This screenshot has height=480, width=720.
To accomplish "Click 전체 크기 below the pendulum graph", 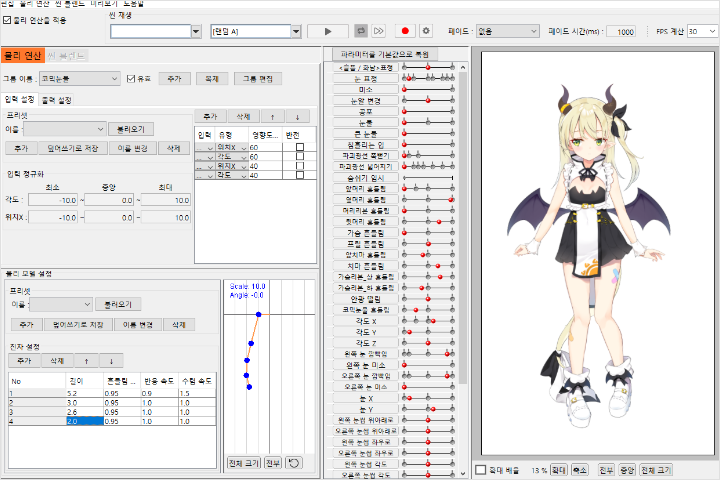I will coord(244,463).
